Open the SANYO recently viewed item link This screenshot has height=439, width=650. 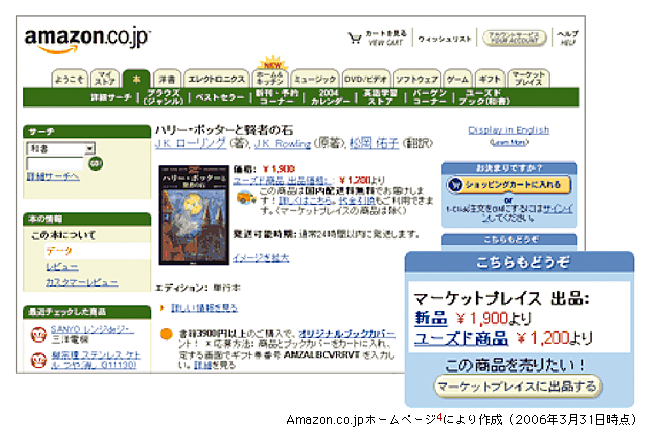pos(92,330)
